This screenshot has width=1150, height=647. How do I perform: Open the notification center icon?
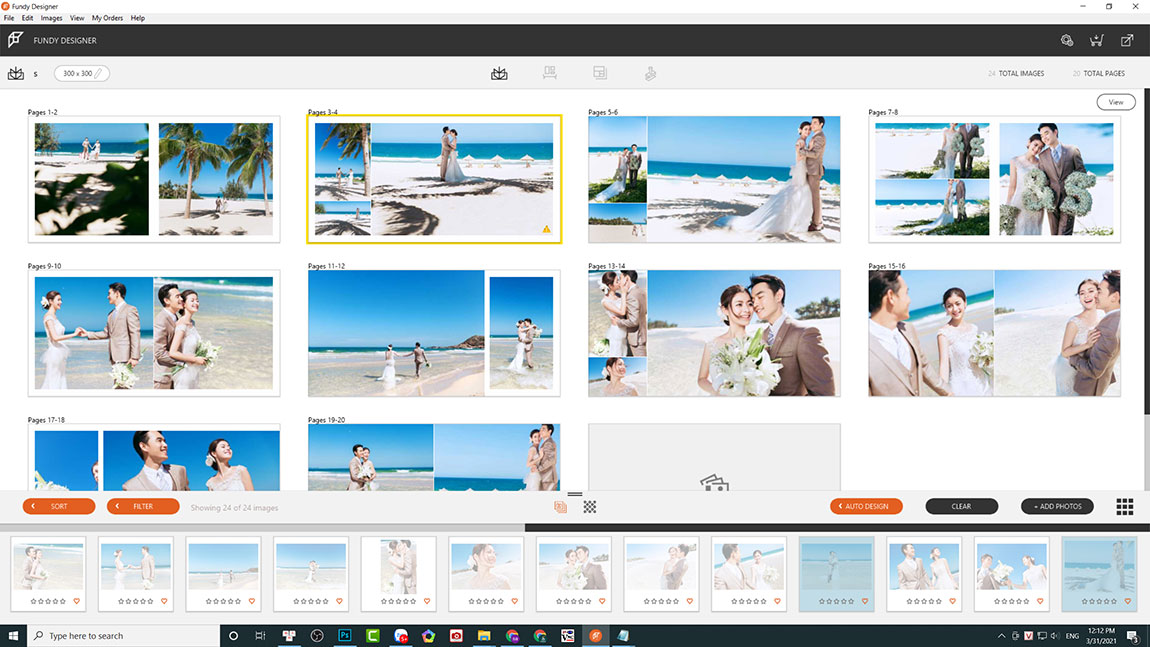coord(1133,635)
